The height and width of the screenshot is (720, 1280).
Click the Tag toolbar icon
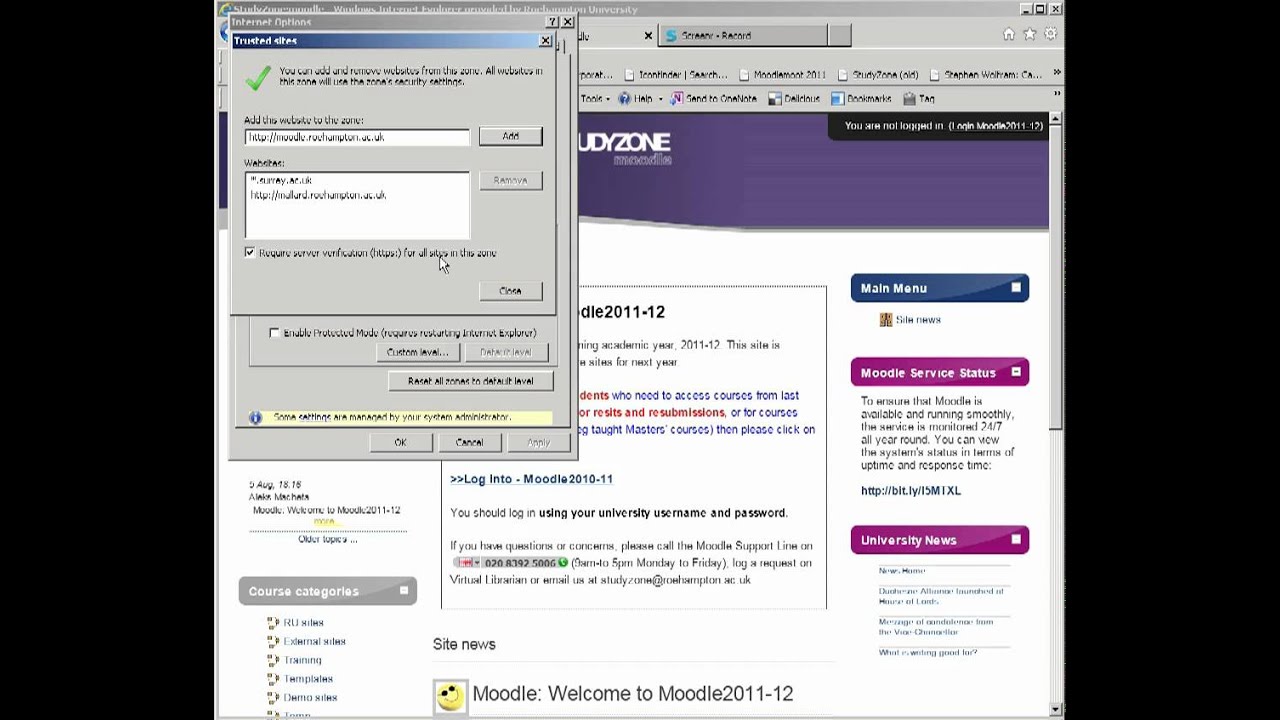tap(909, 99)
